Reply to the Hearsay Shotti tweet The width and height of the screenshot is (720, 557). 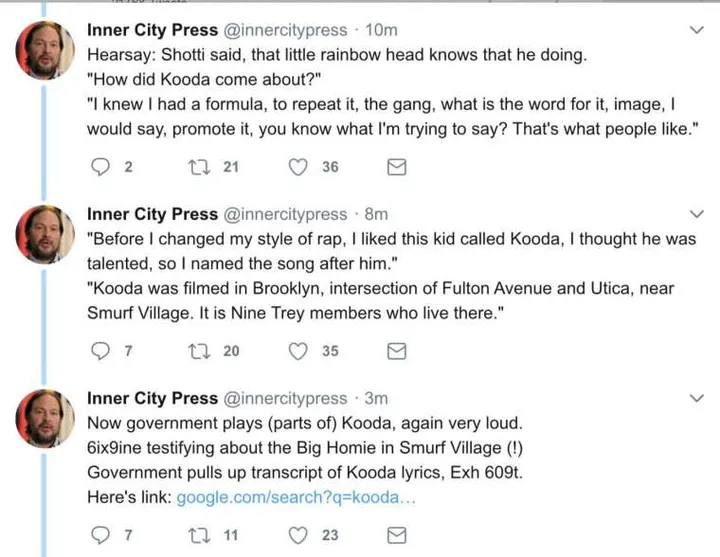(99, 168)
